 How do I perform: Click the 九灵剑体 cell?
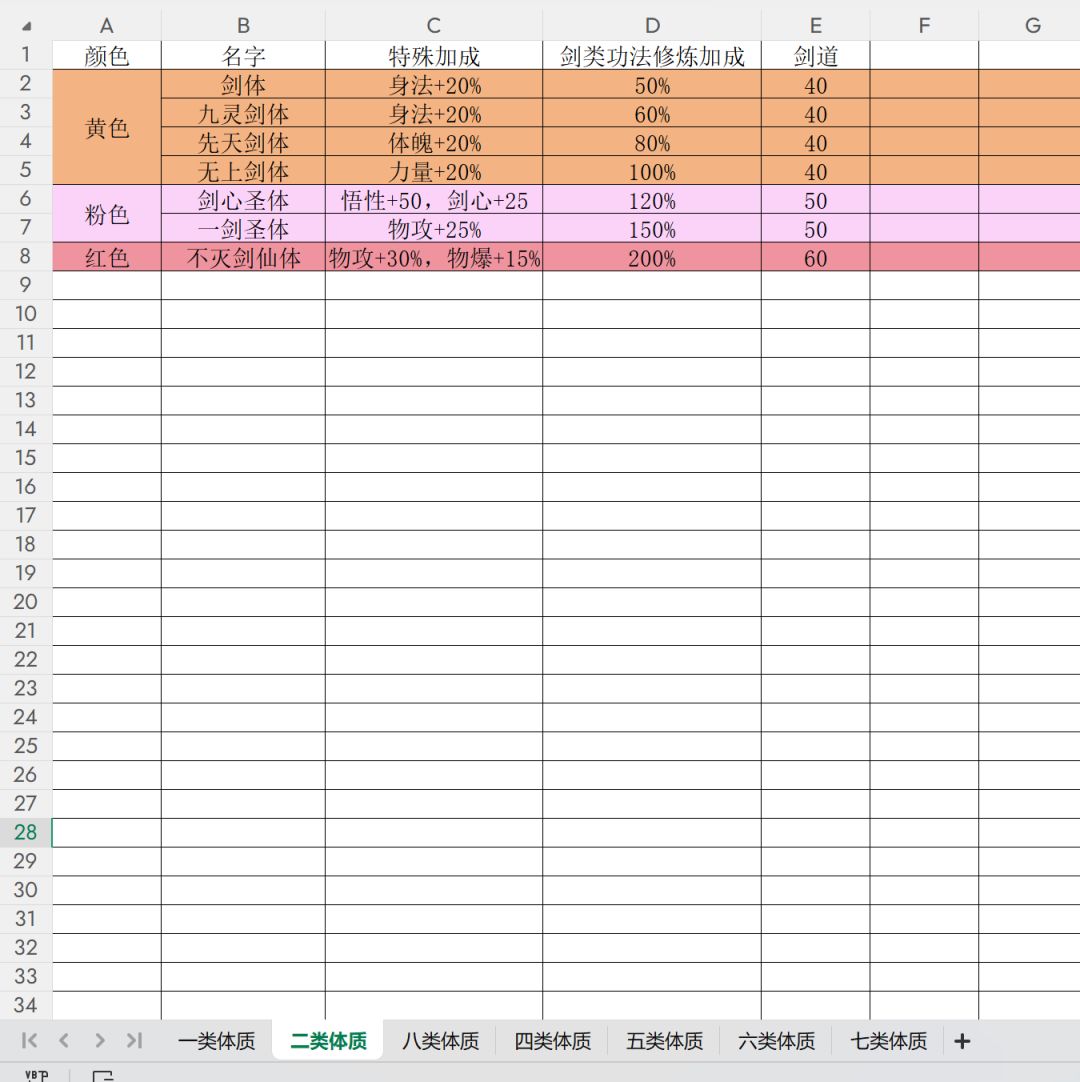(x=243, y=113)
